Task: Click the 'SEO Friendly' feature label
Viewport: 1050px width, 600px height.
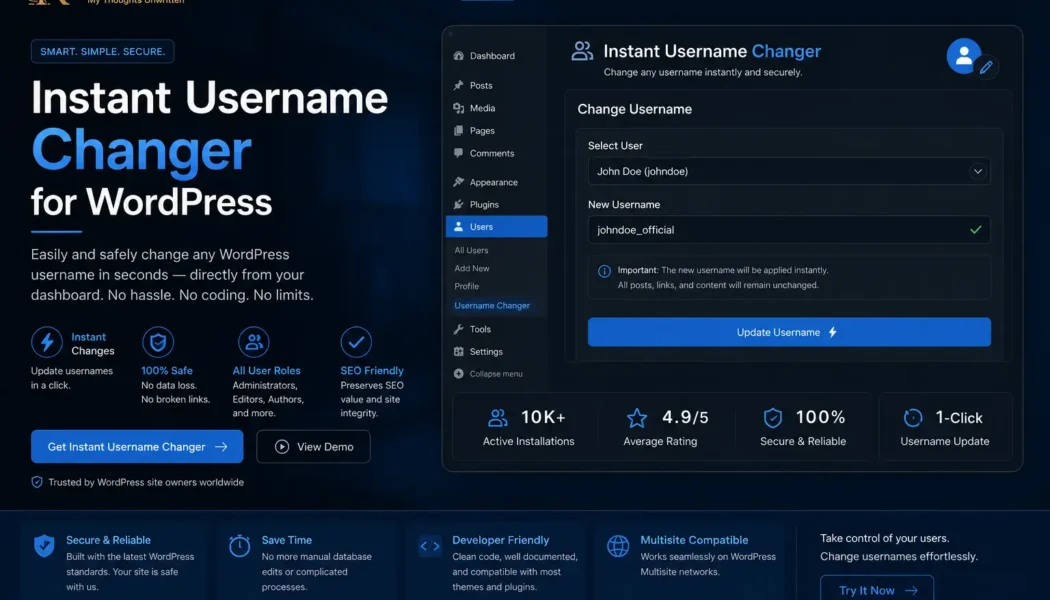Action: pos(372,370)
